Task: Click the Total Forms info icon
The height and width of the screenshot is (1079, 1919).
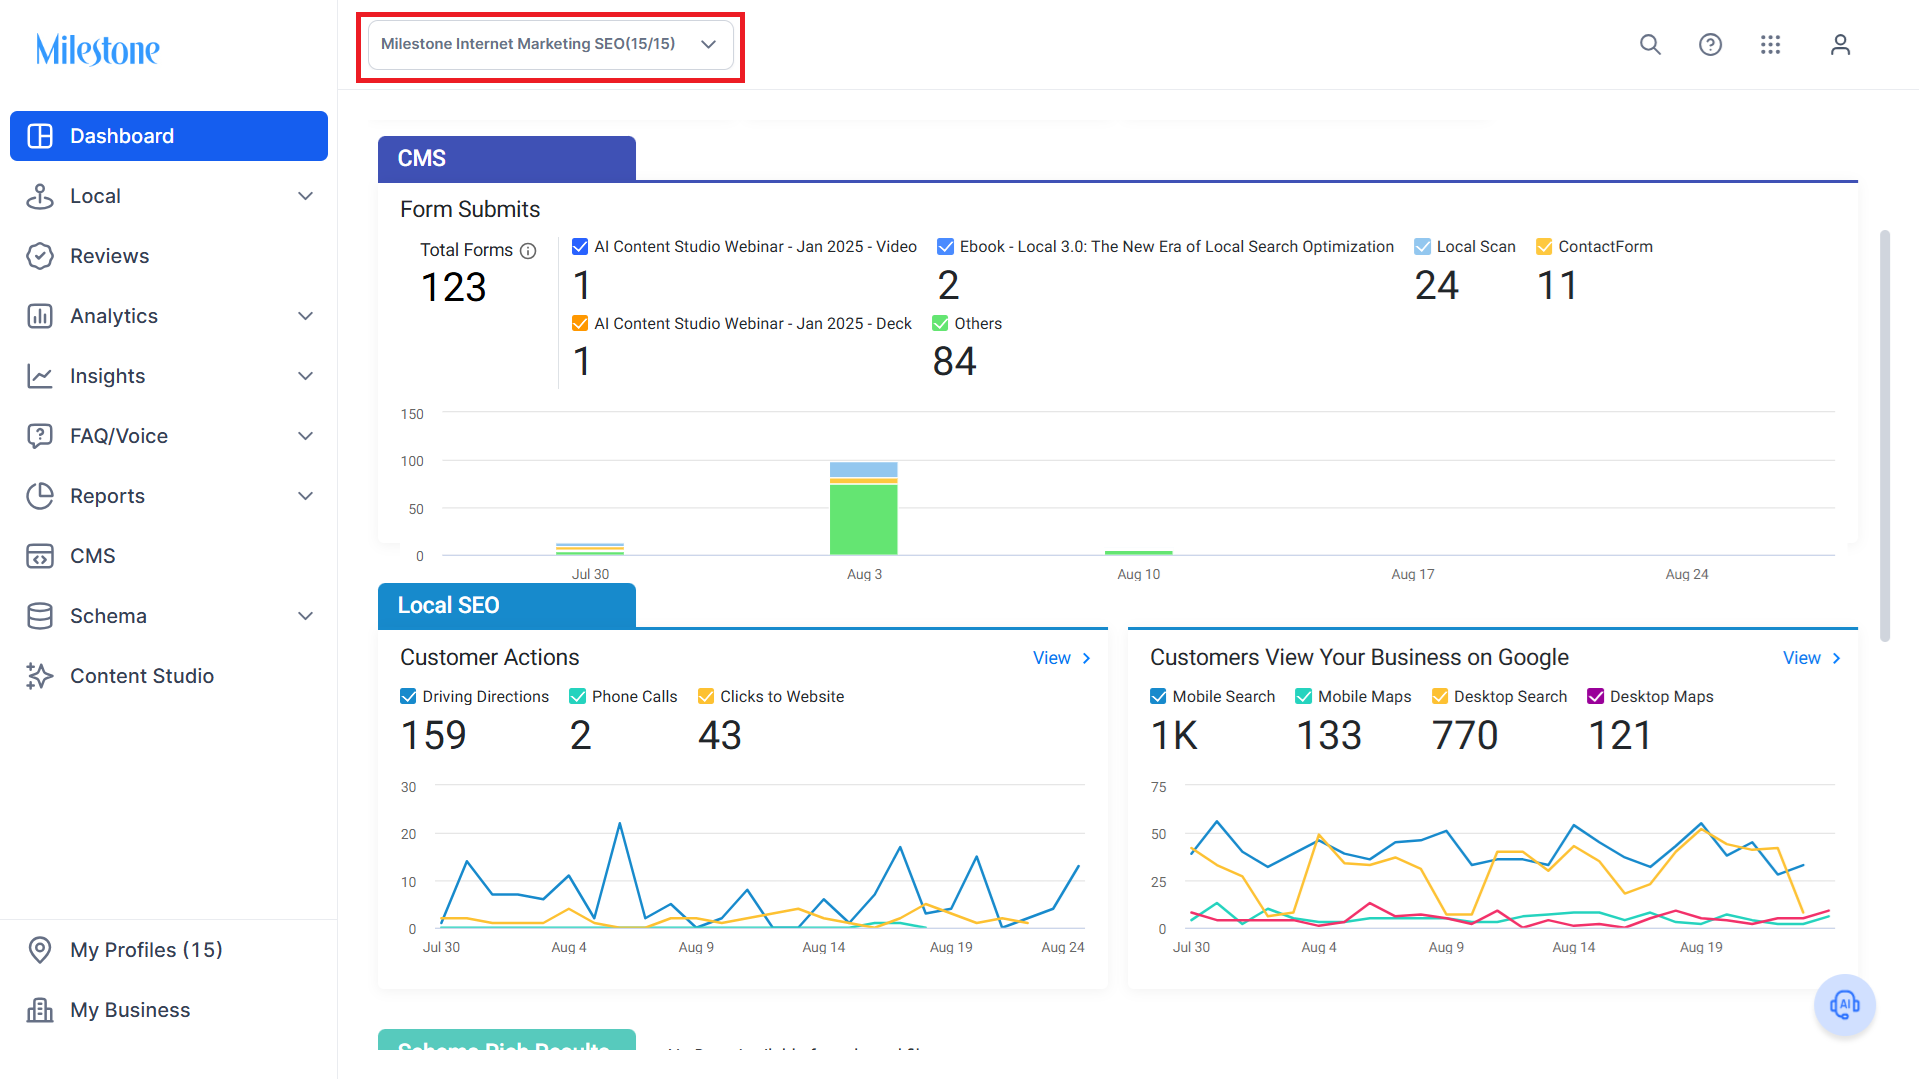Action: click(x=528, y=251)
